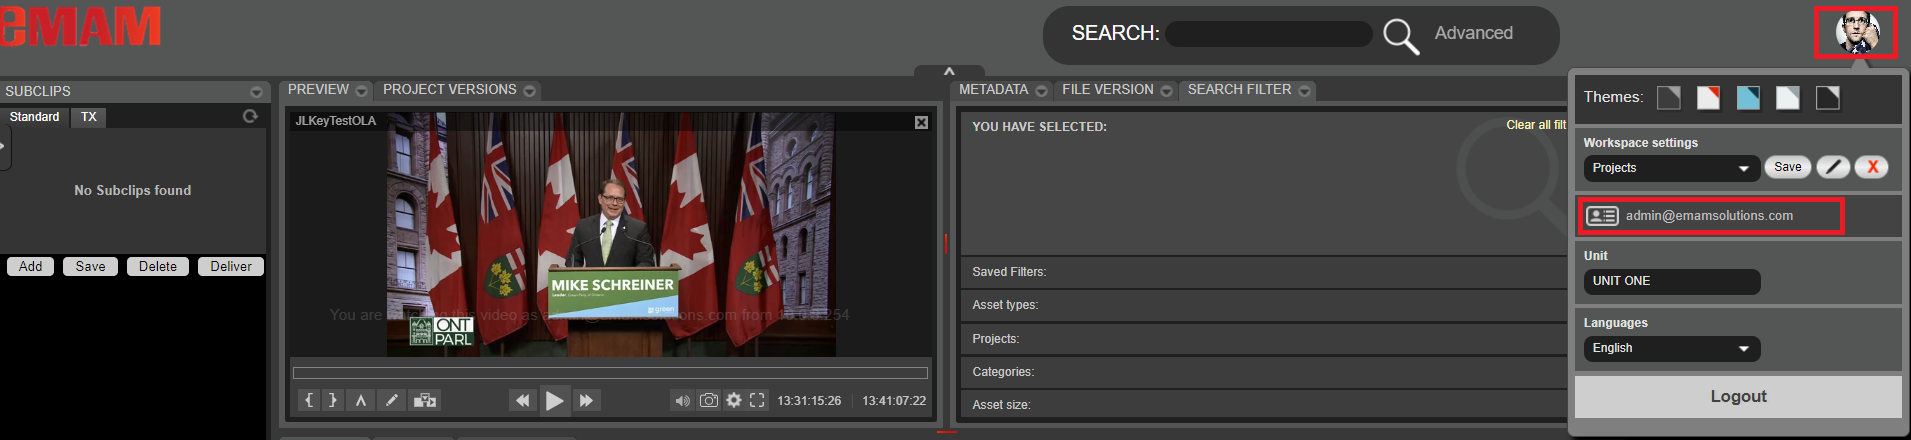Choose the white and gray theme swatch
Image resolution: width=1911 pixels, height=440 pixels.
pyautogui.click(x=1788, y=98)
